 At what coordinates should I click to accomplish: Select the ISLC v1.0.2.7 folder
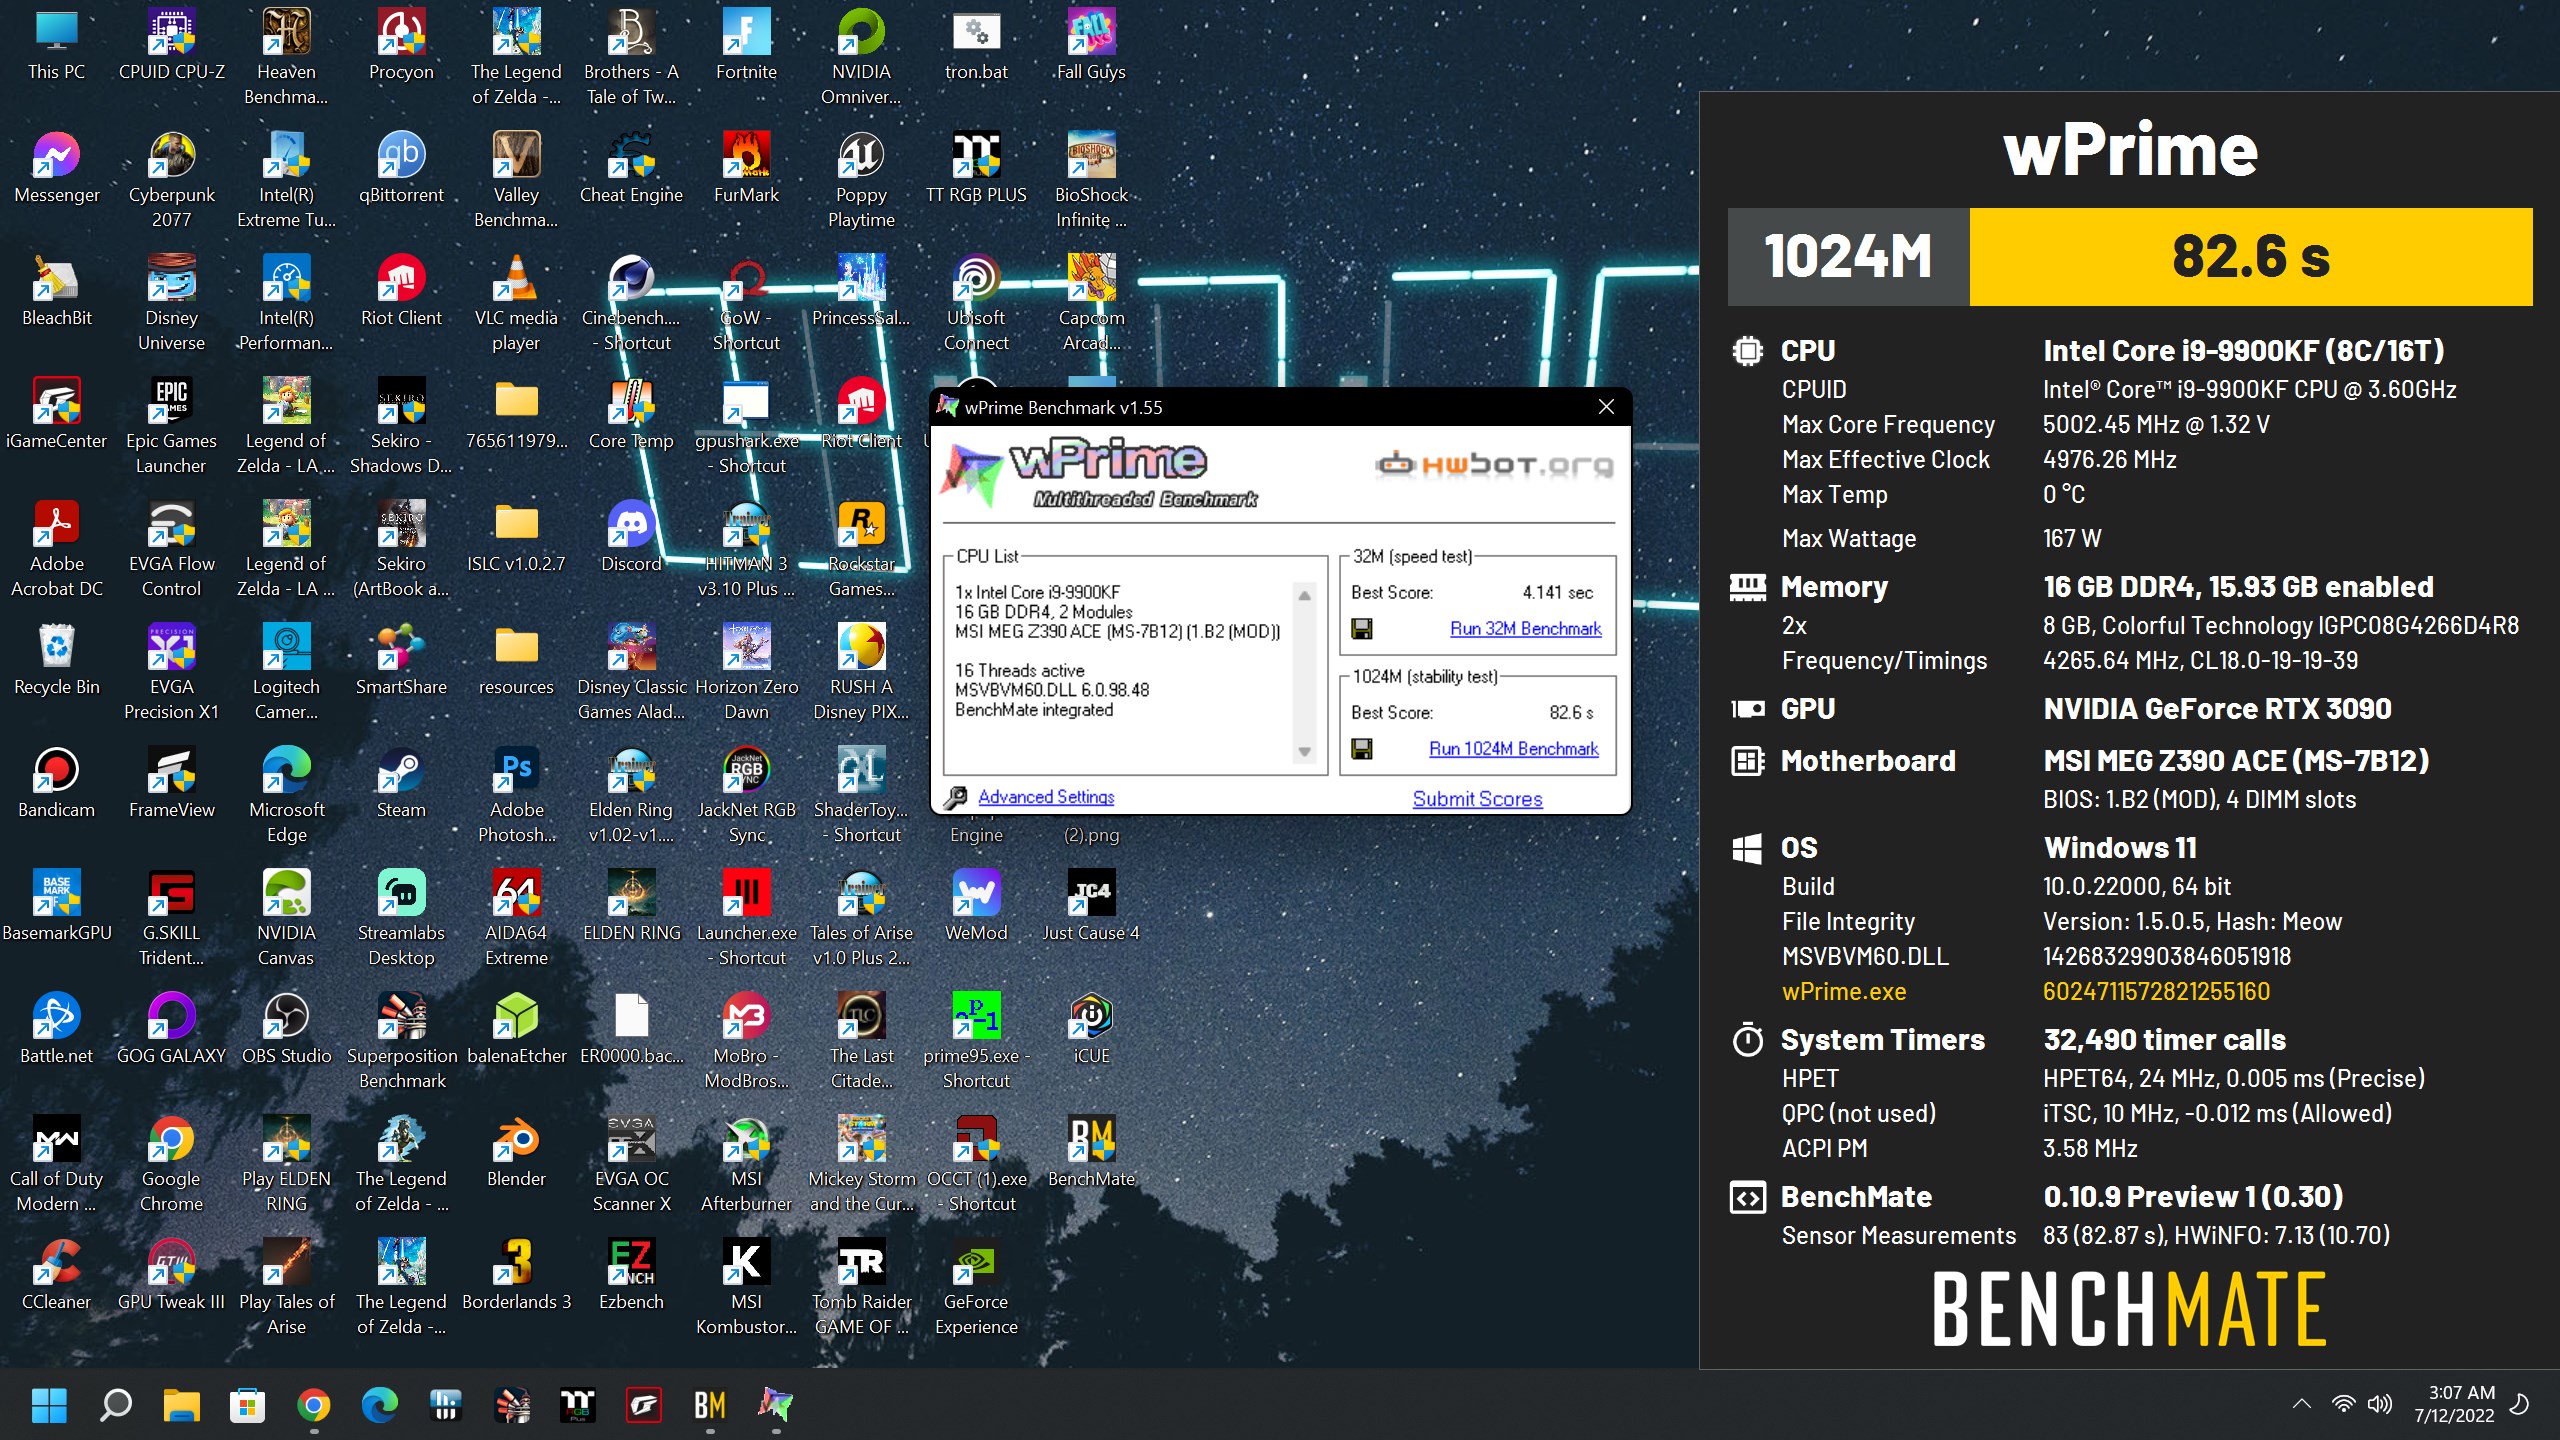pyautogui.click(x=516, y=538)
